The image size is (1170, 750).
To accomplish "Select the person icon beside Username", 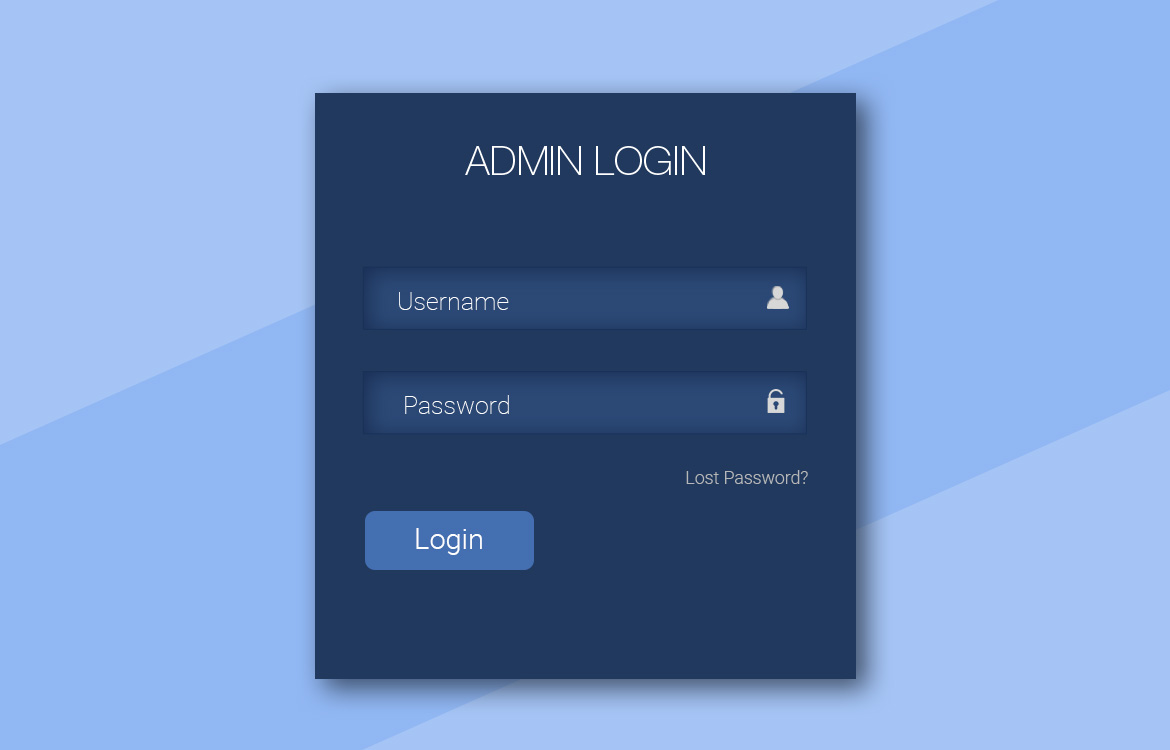I will [x=778, y=298].
